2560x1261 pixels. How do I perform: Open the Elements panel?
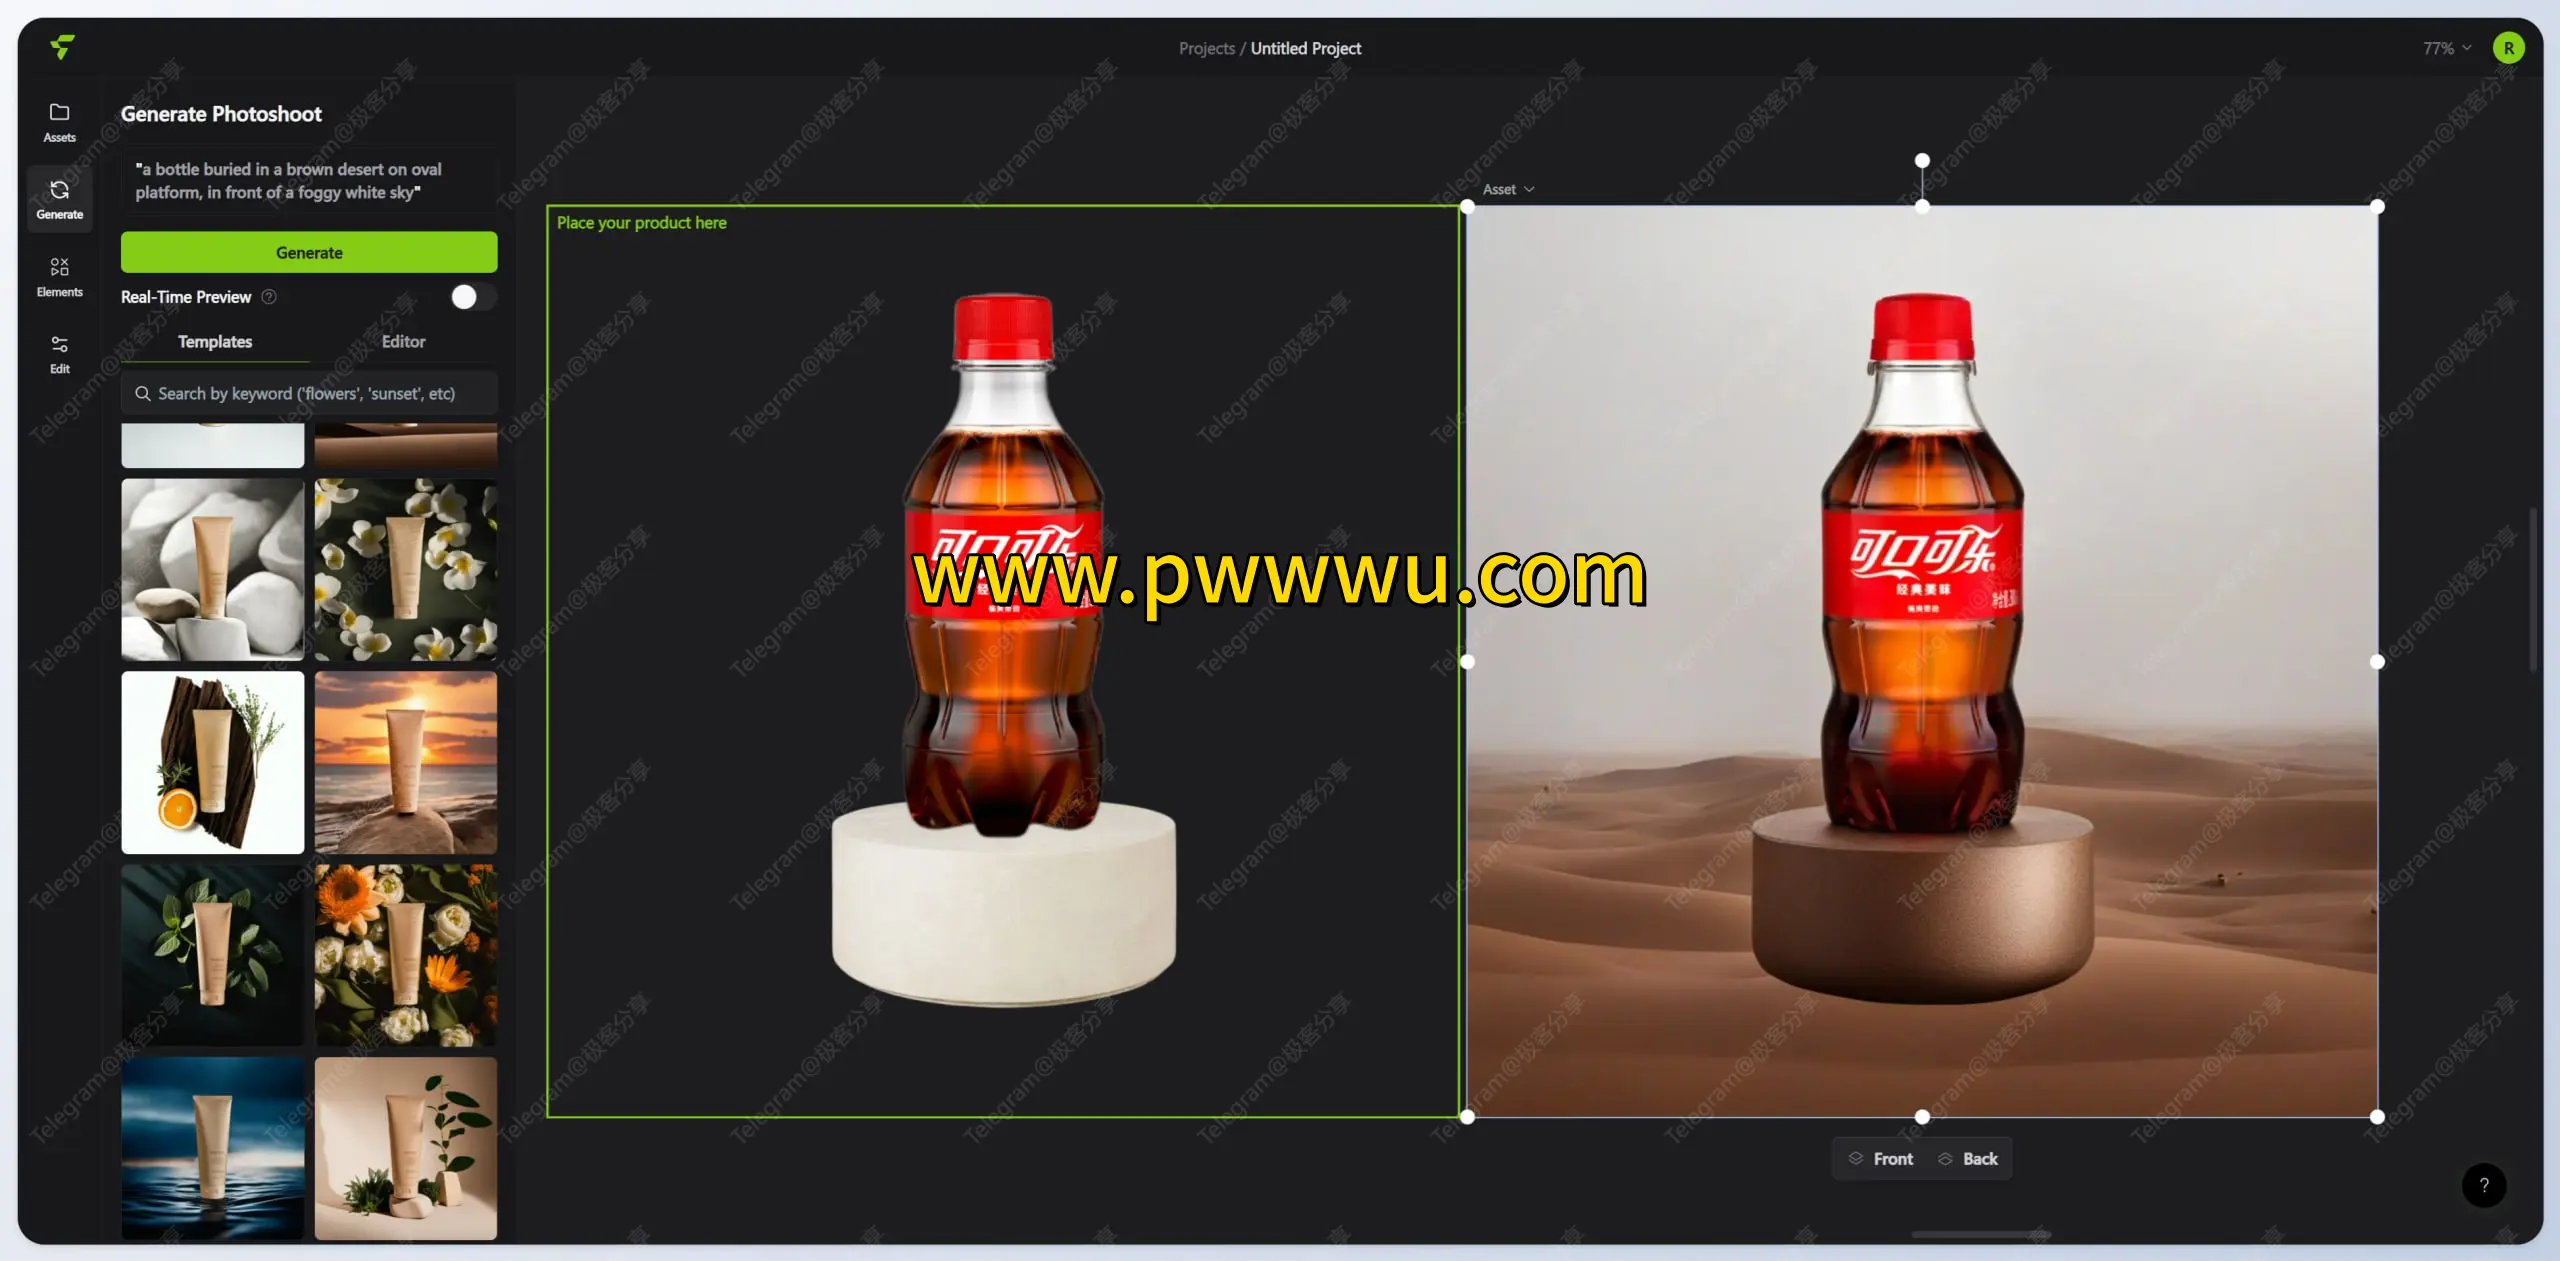(x=59, y=275)
